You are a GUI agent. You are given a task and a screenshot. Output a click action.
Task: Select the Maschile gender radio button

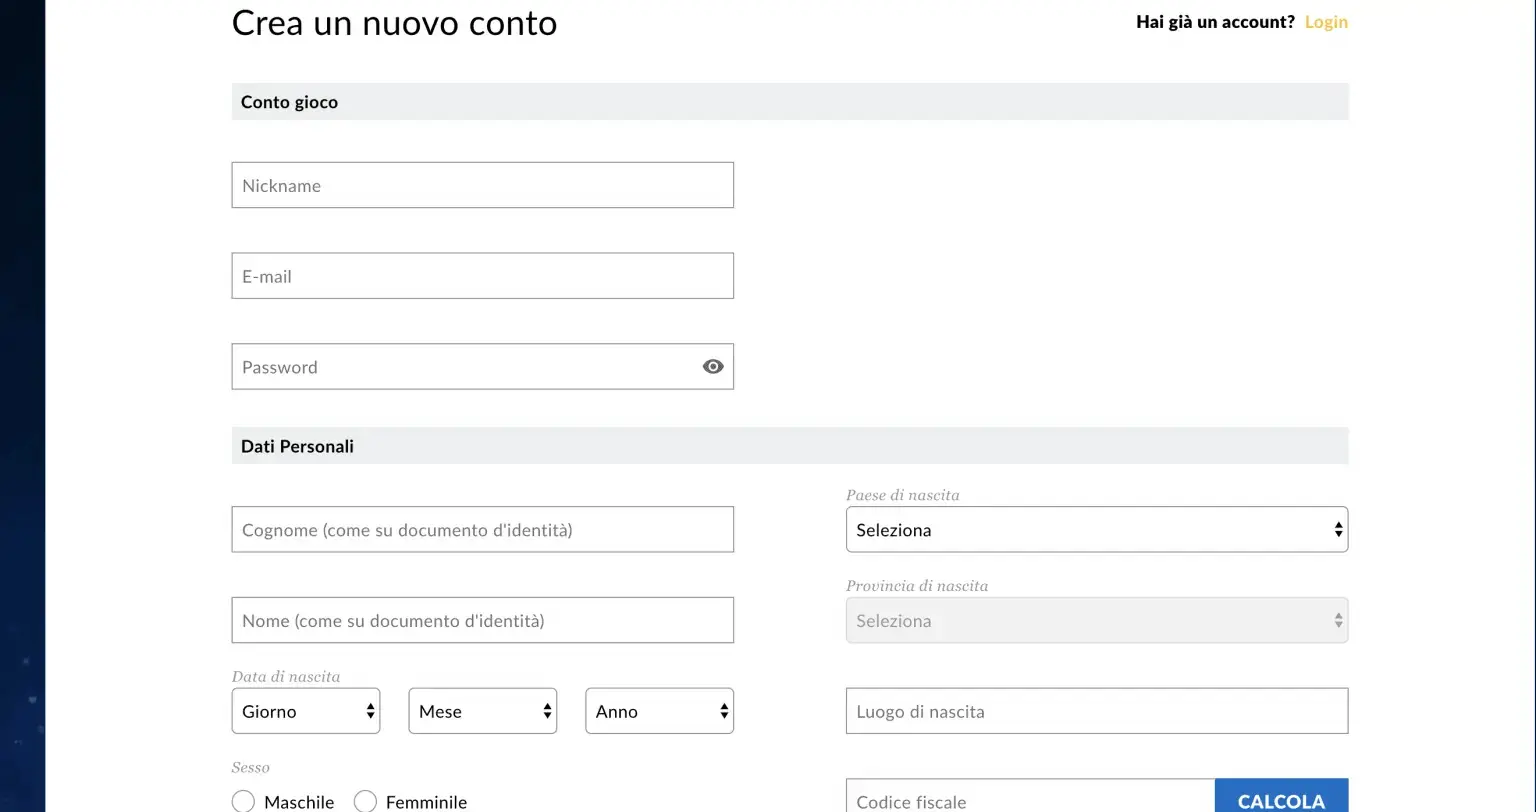click(243, 801)
